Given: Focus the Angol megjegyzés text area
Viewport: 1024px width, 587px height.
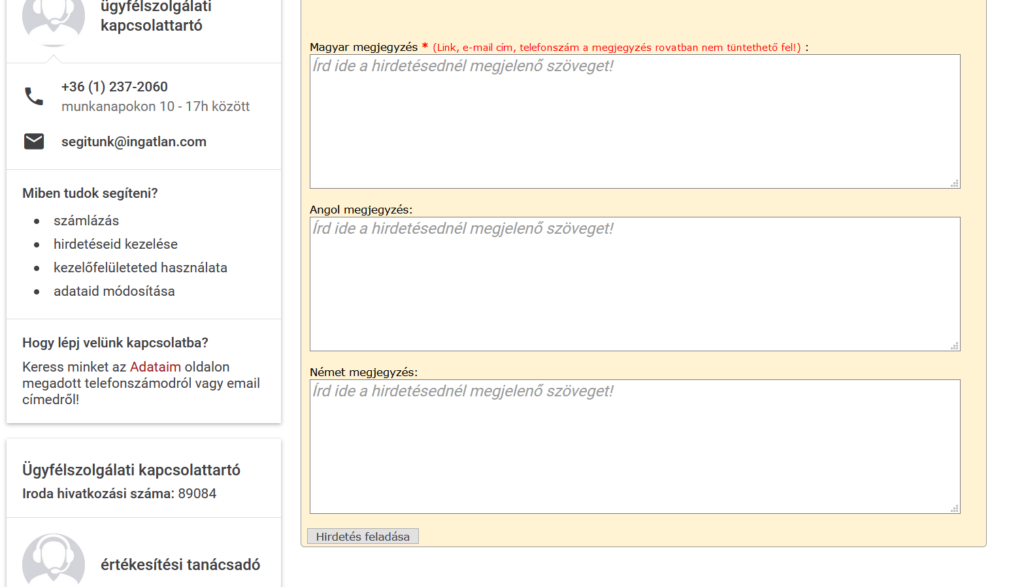Looking at the screenshot, I should [x=634, y=284].
